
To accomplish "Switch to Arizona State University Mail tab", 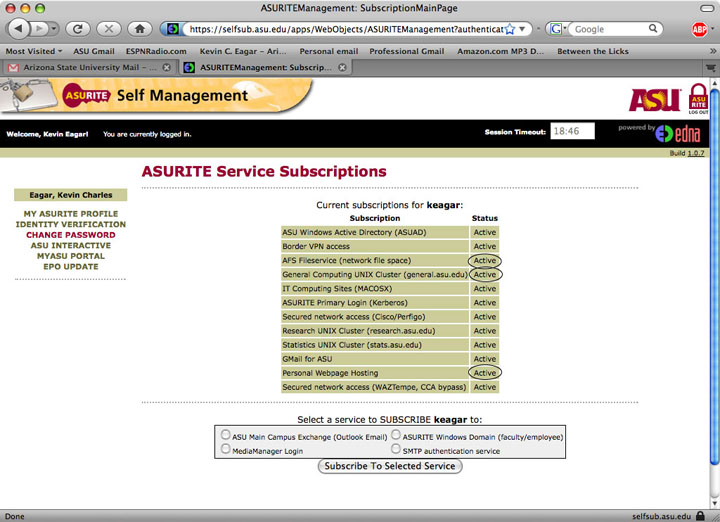I will (x=87, y=67).
